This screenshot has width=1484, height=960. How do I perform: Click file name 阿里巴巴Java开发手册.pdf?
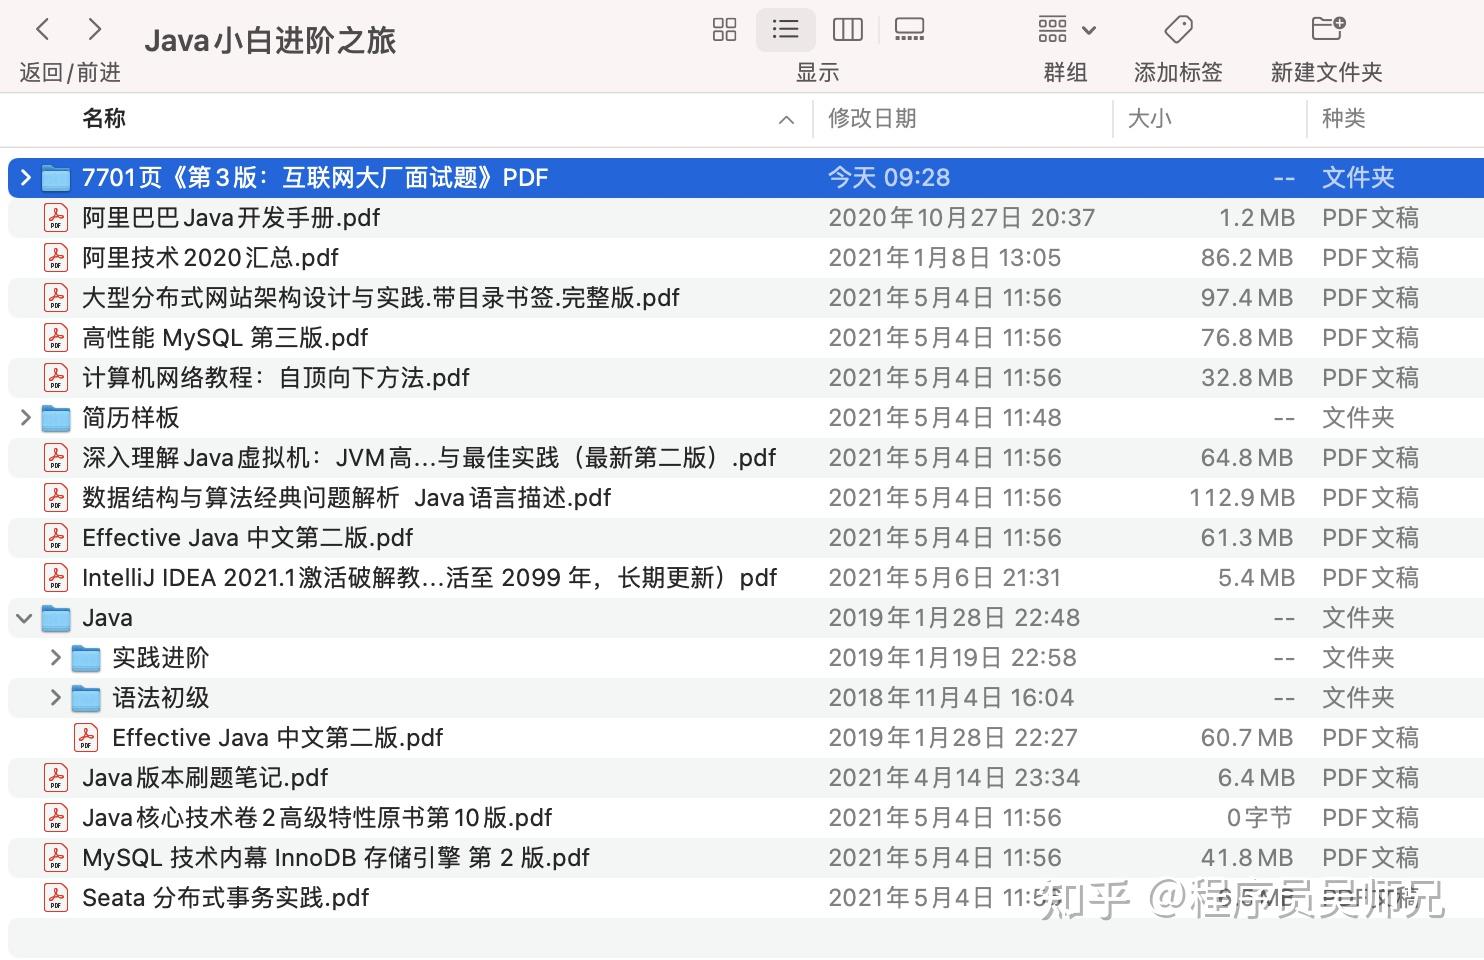pyautogui.click(x=231, y=218)
